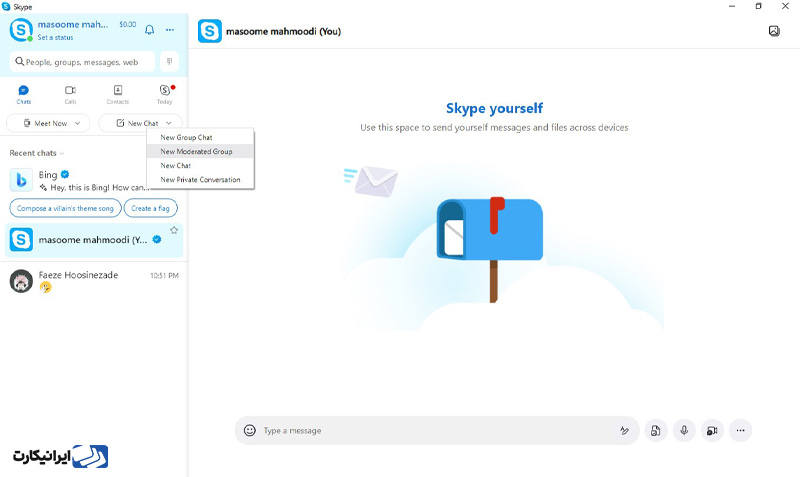Choose New Moderated Group
Viewport: 800px width, 477px height.
(200, 152)
